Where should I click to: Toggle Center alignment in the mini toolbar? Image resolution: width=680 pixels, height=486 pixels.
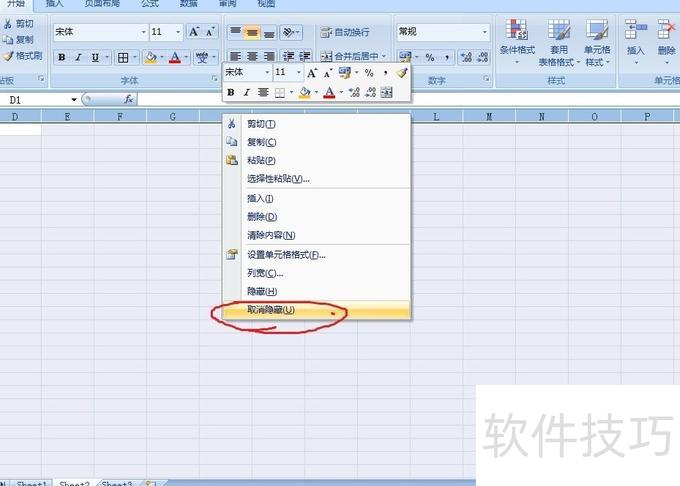(263, 92)
